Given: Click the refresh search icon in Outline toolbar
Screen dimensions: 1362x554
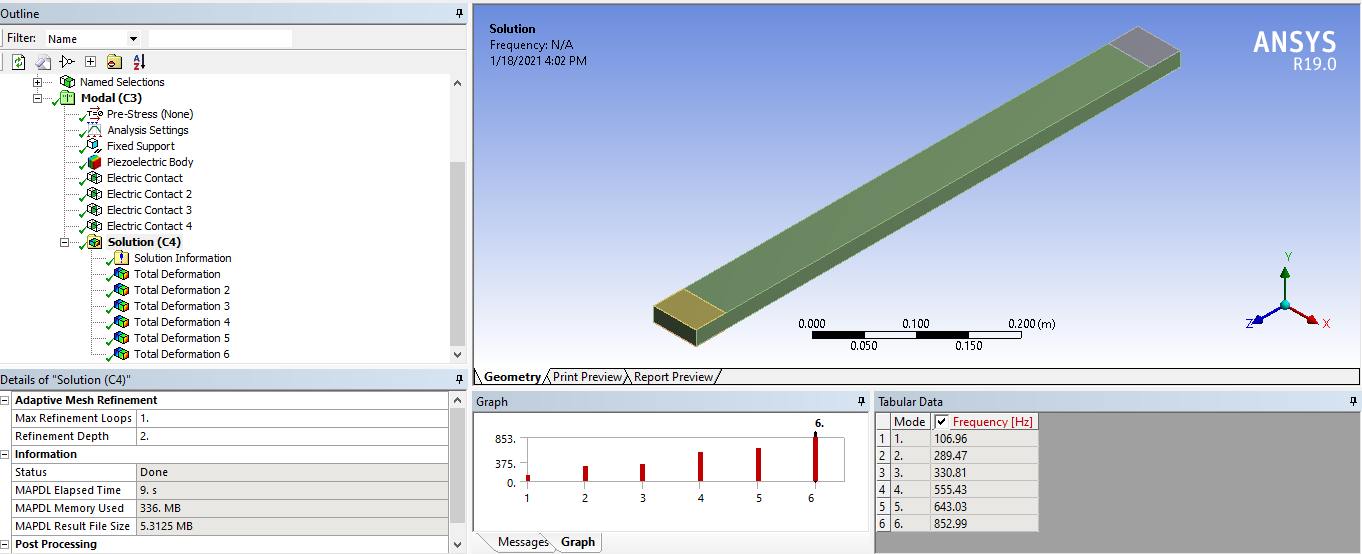Looking at the screenshot, I should tap(19, 62).
